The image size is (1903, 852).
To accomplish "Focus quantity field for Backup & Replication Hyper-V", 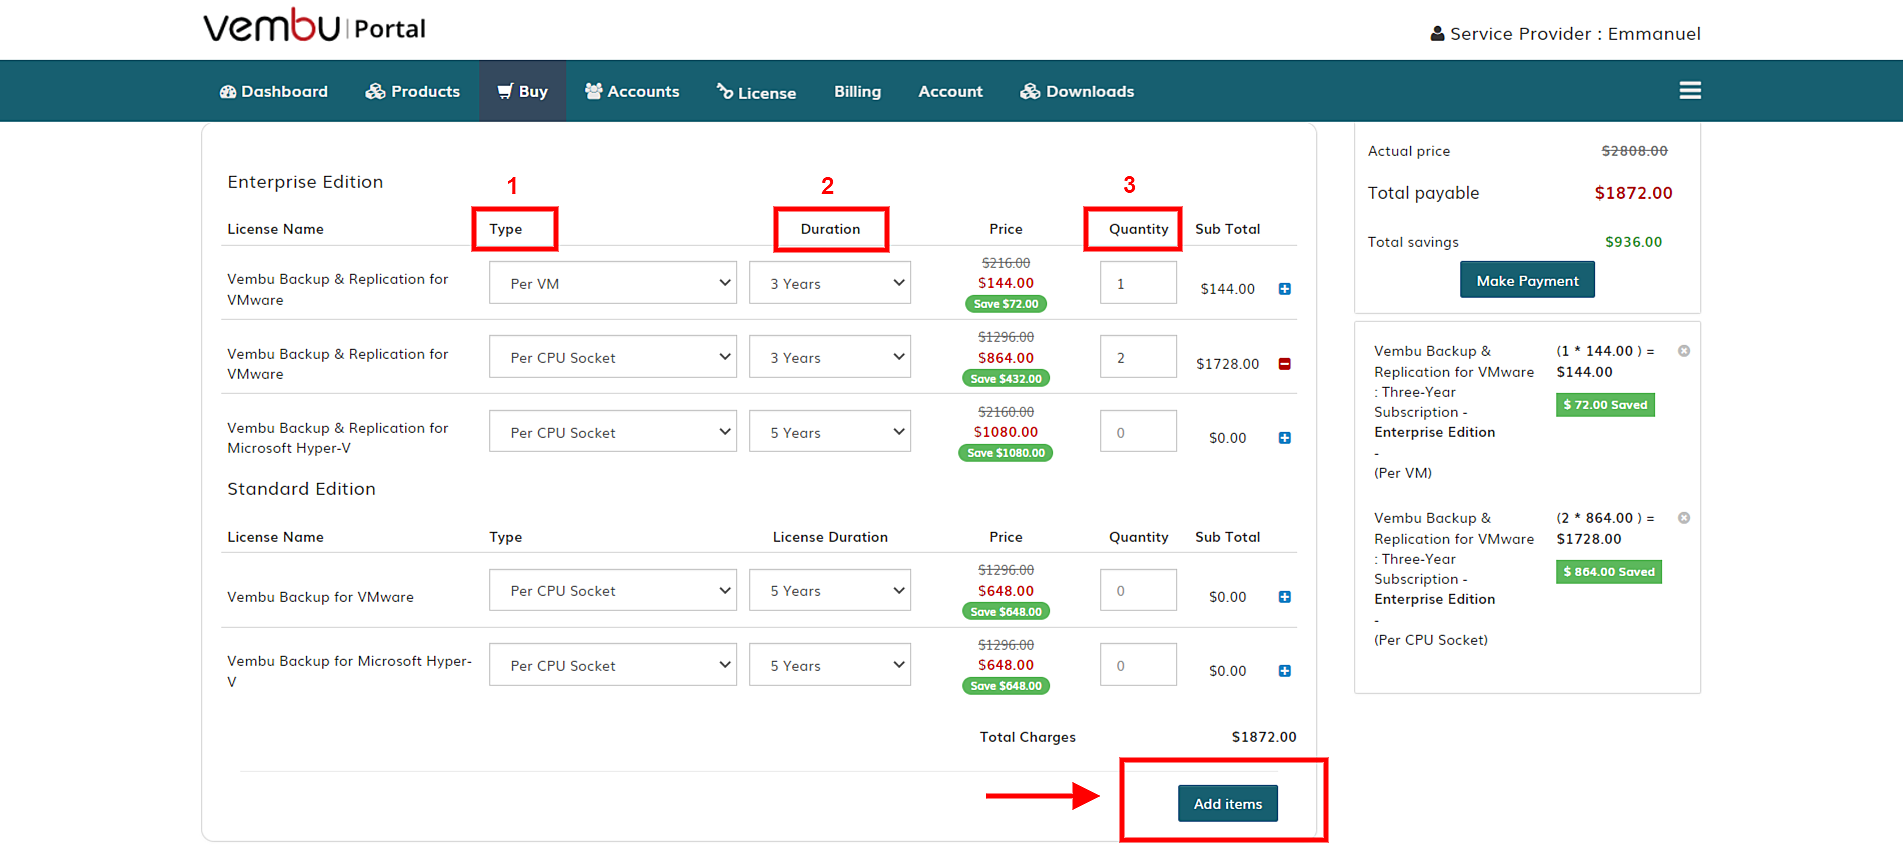I will (x=1138, y=432).
